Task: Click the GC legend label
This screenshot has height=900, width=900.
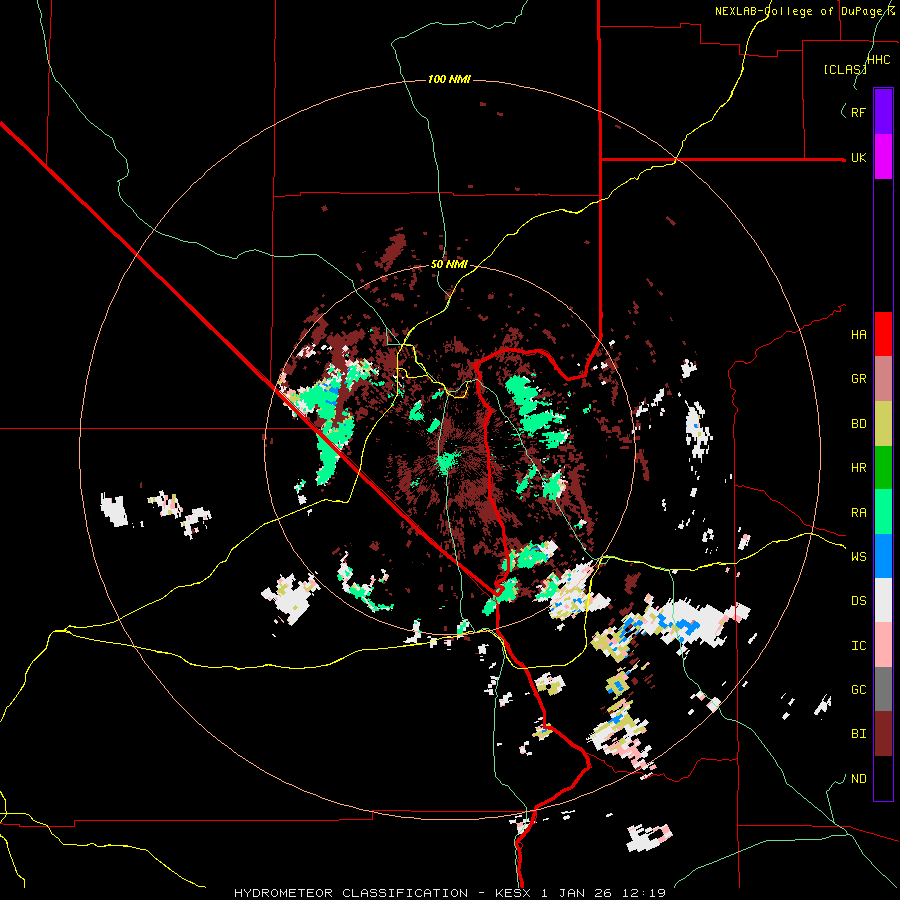Action: [x=858, y=690]
